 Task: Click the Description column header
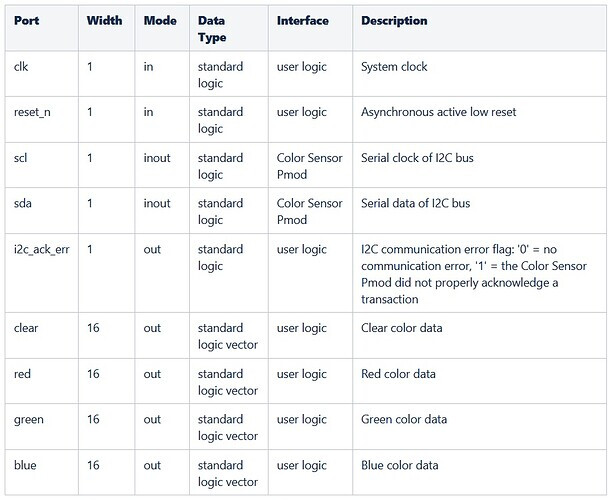[394, 21]
